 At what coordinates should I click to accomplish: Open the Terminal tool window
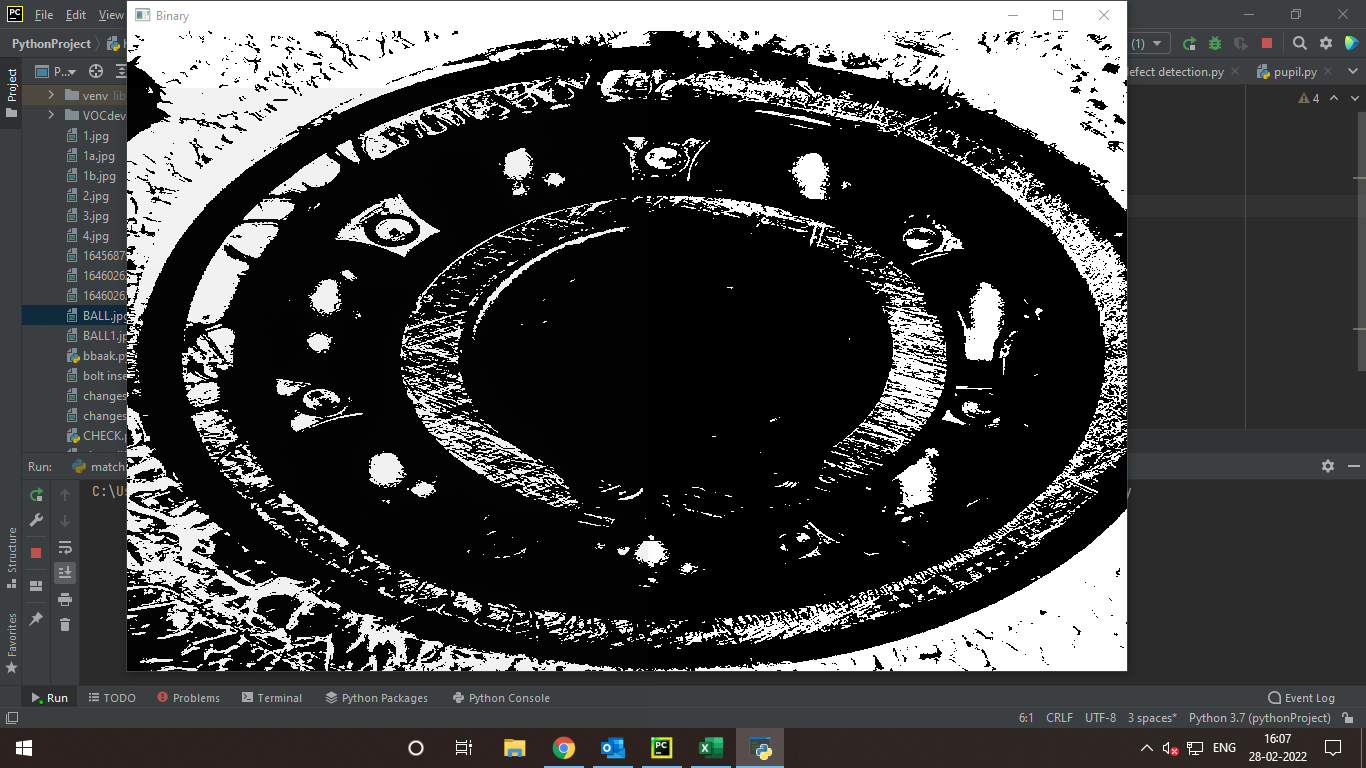point(272,698)
